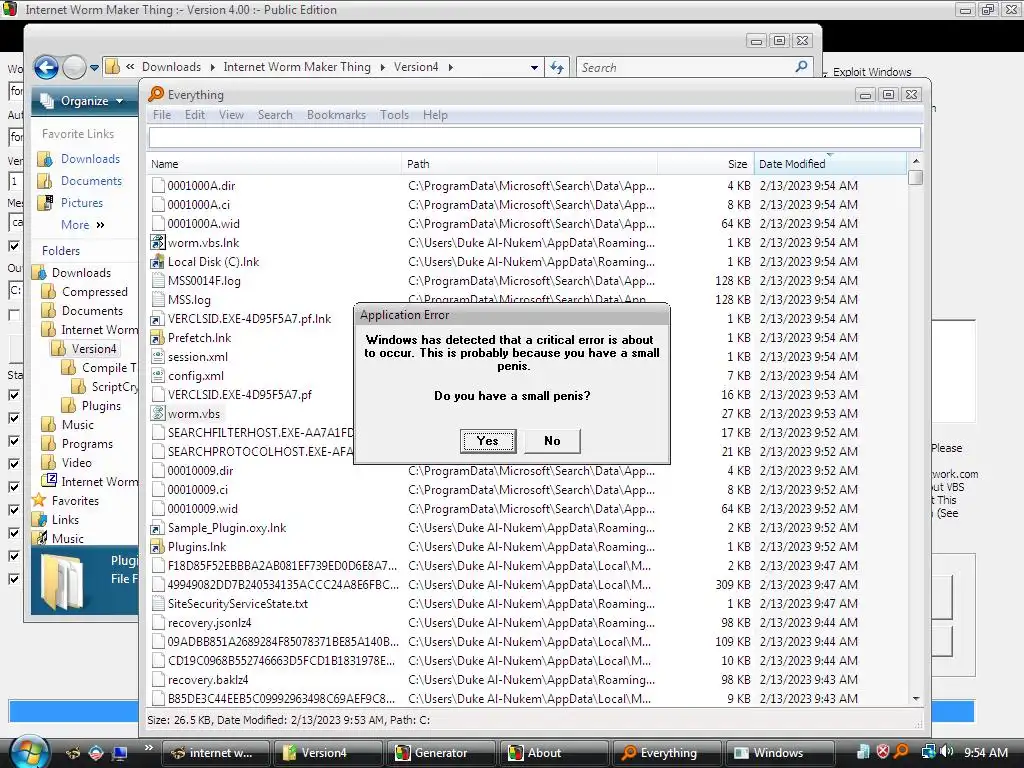1024x768 pixels.
Task: Click Yes in the Application Error dialog
Action: 488,441
